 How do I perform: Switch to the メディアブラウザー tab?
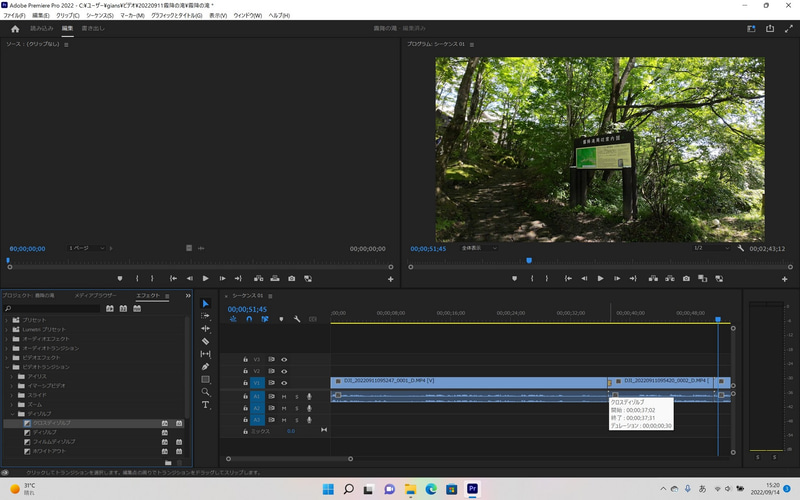coord(95,296)
